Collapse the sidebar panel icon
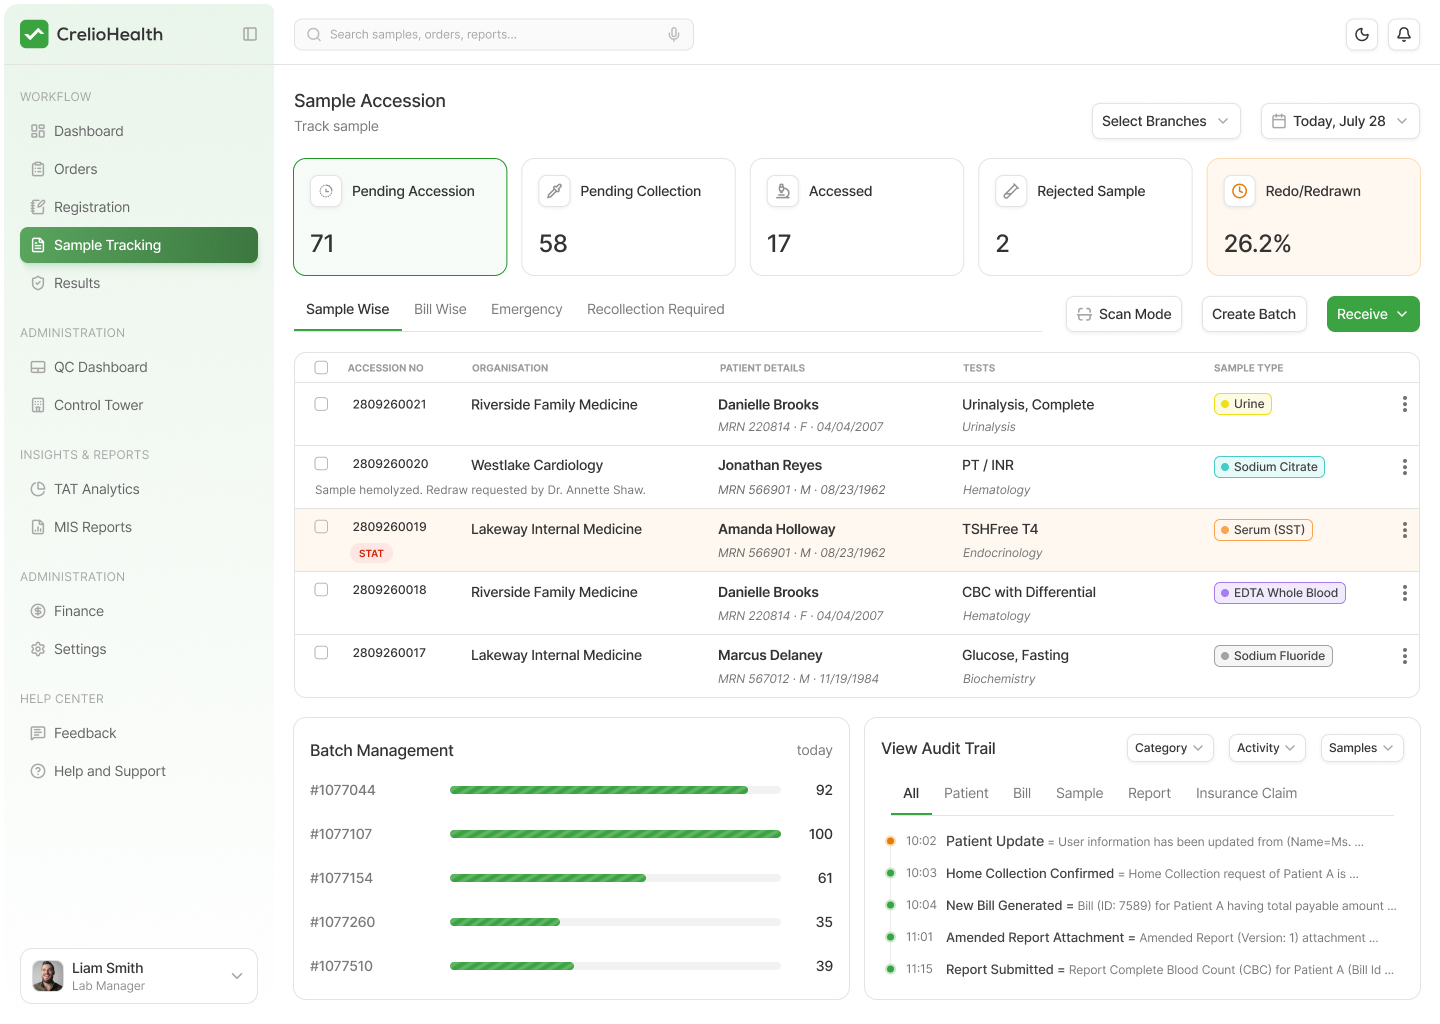The image size is (1440, 1024). [250, 34]
